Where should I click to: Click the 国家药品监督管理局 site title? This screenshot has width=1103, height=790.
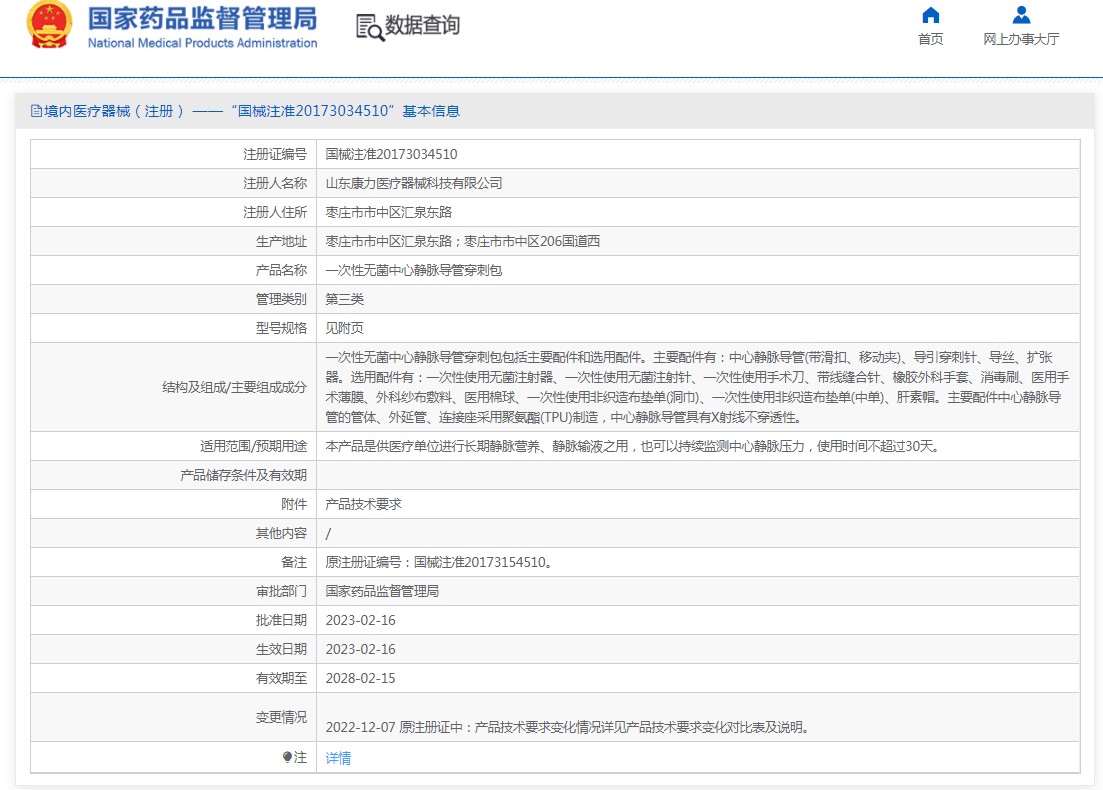coord(202,18)
